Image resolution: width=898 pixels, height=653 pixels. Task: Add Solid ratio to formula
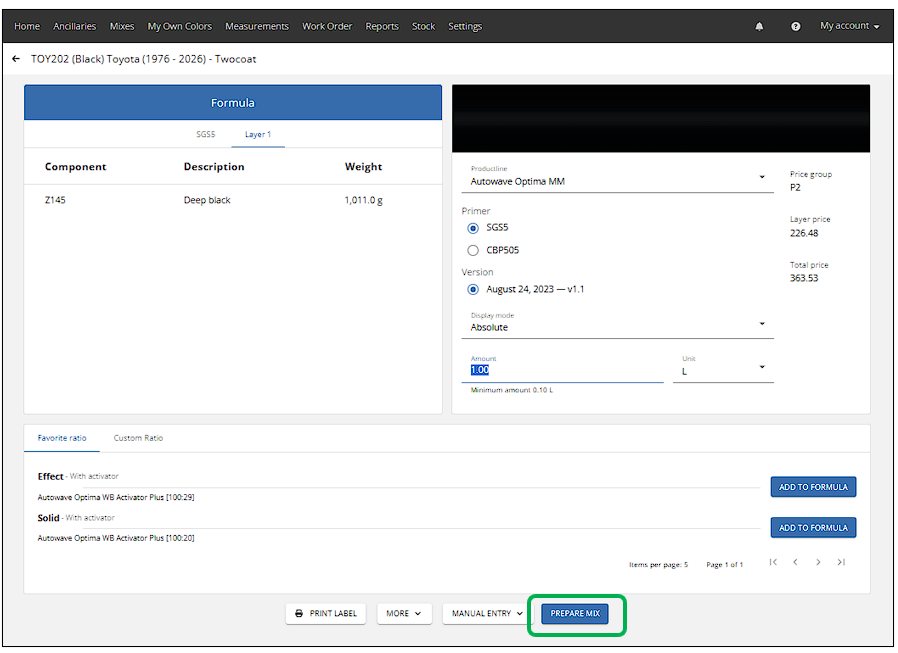click(x=813, y=528)
